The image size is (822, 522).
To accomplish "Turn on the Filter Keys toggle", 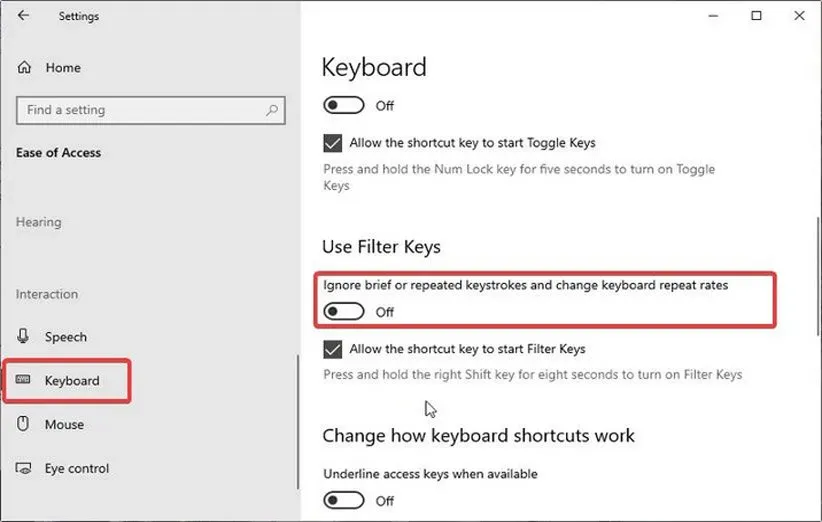I will [x=344, y=312].
